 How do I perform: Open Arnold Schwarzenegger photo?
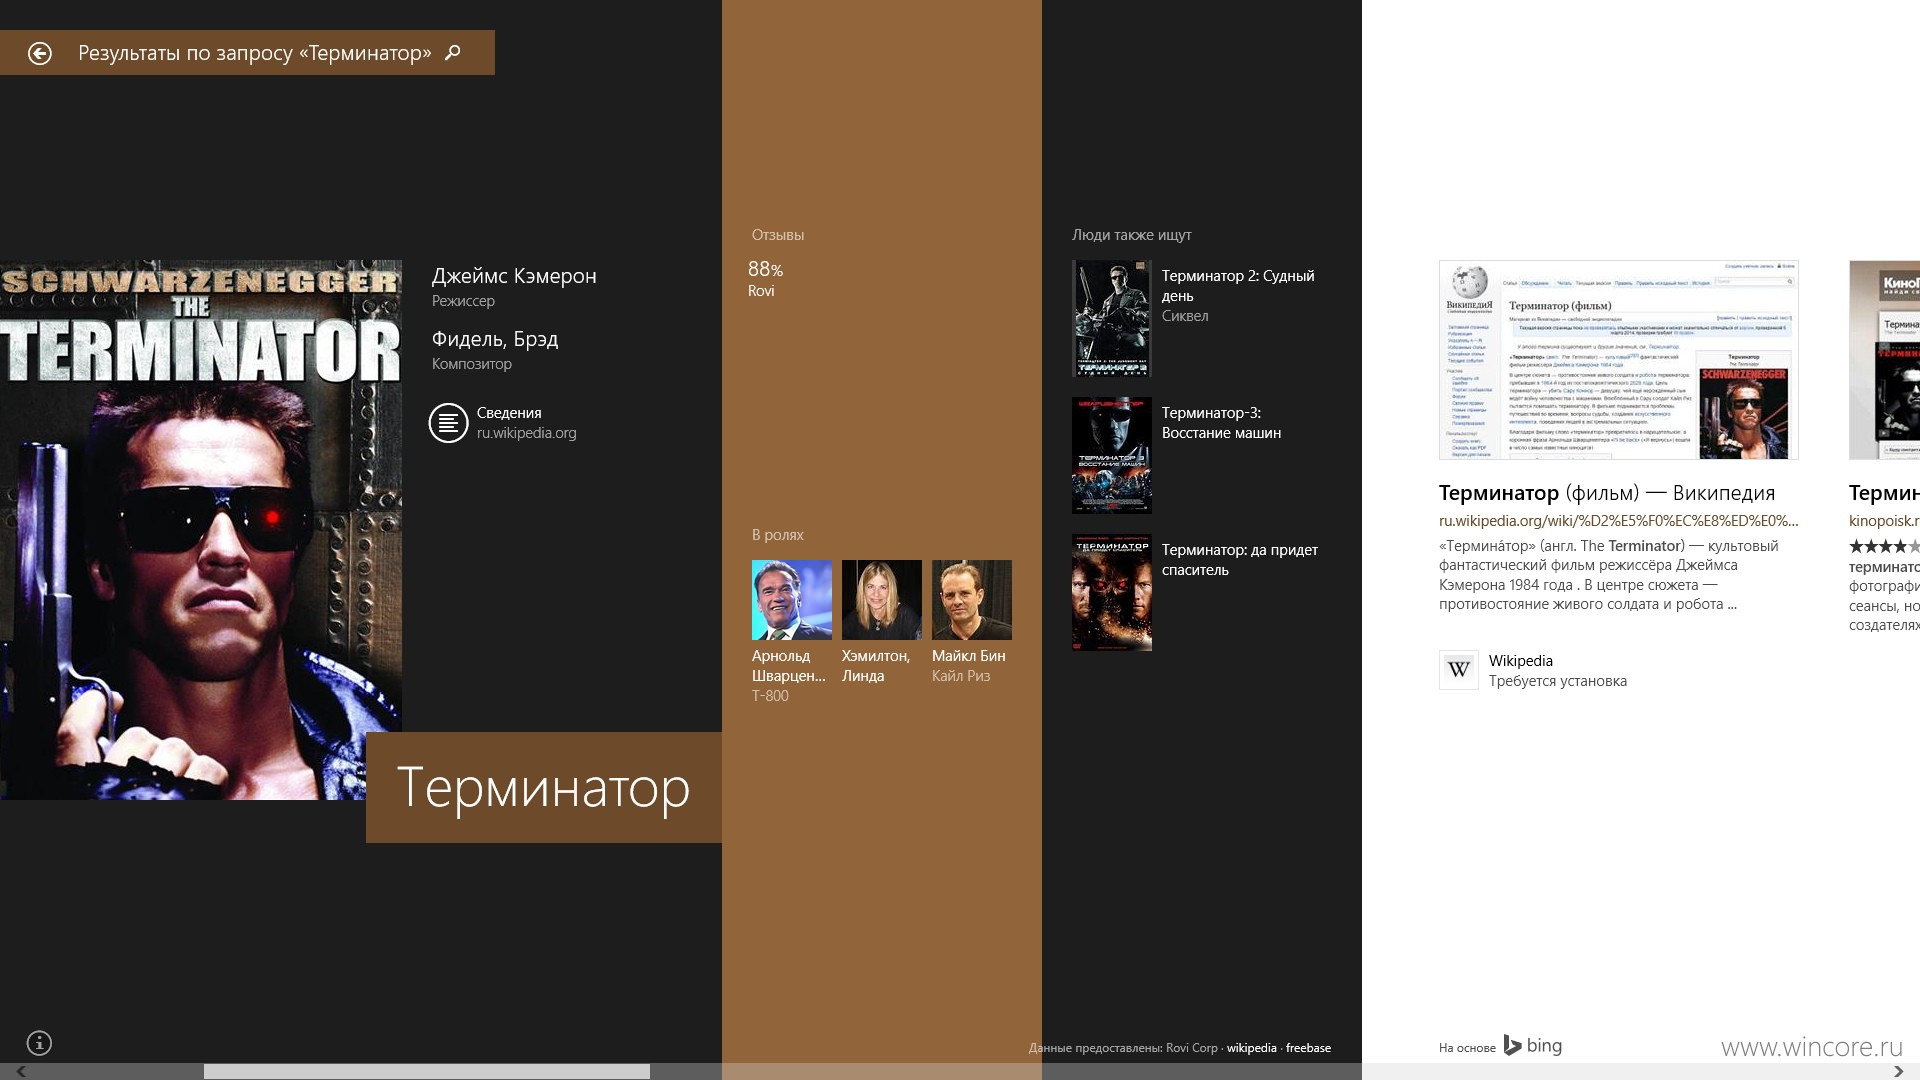pos(792,600)
